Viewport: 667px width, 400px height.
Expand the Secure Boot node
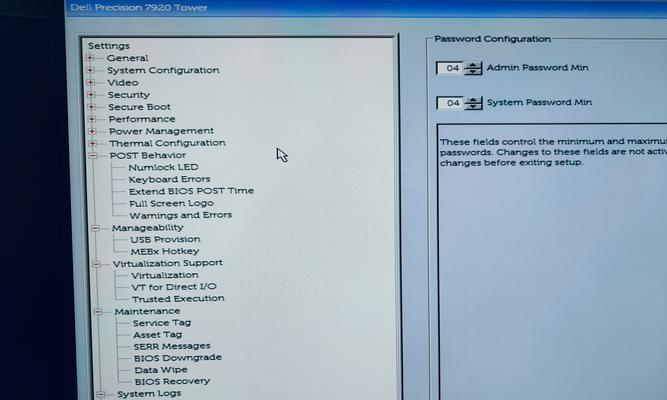coord(91,107)
